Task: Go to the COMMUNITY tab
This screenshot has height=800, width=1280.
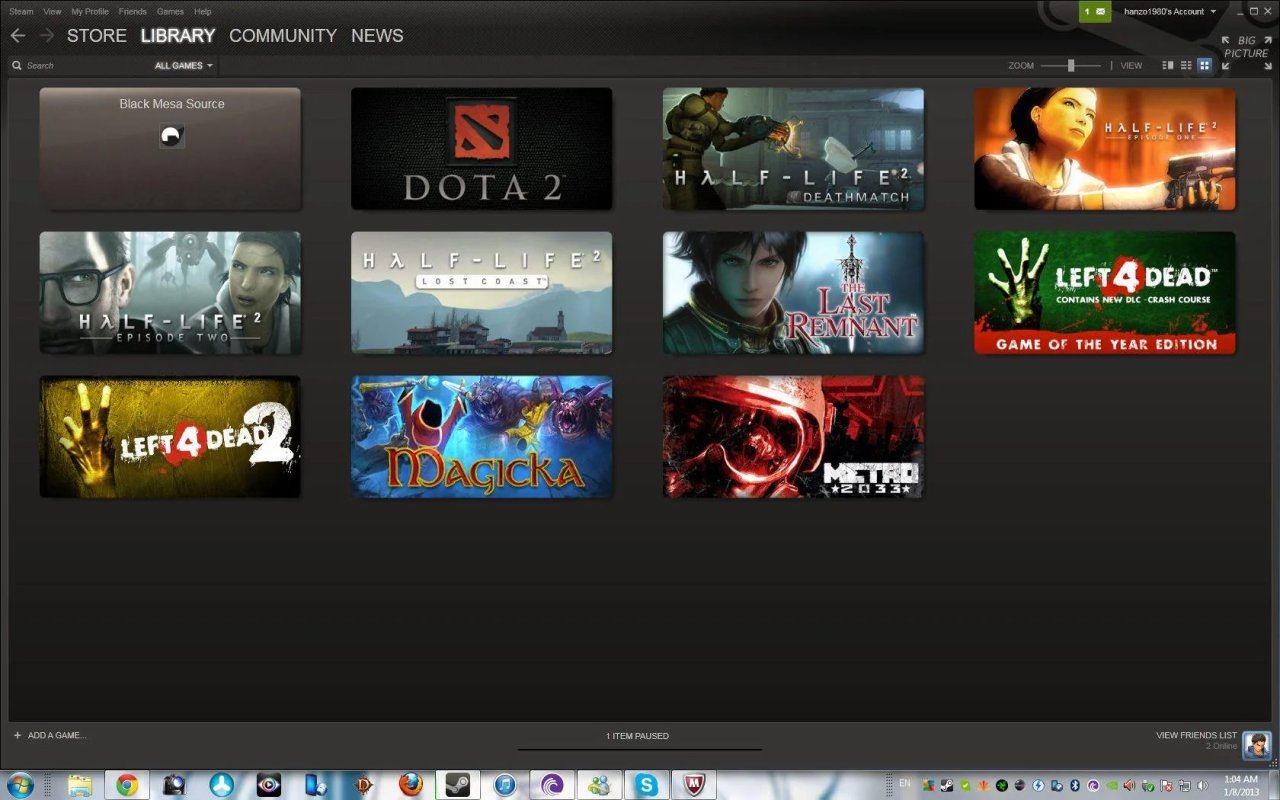Action: pos(283,36)
